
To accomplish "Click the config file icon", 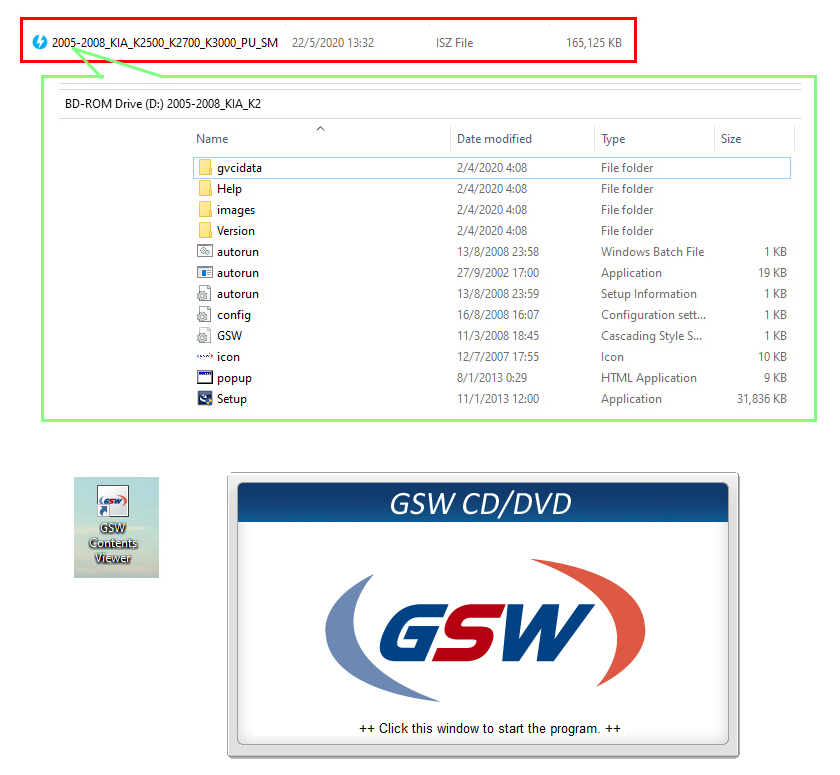I will coord(204,314).
